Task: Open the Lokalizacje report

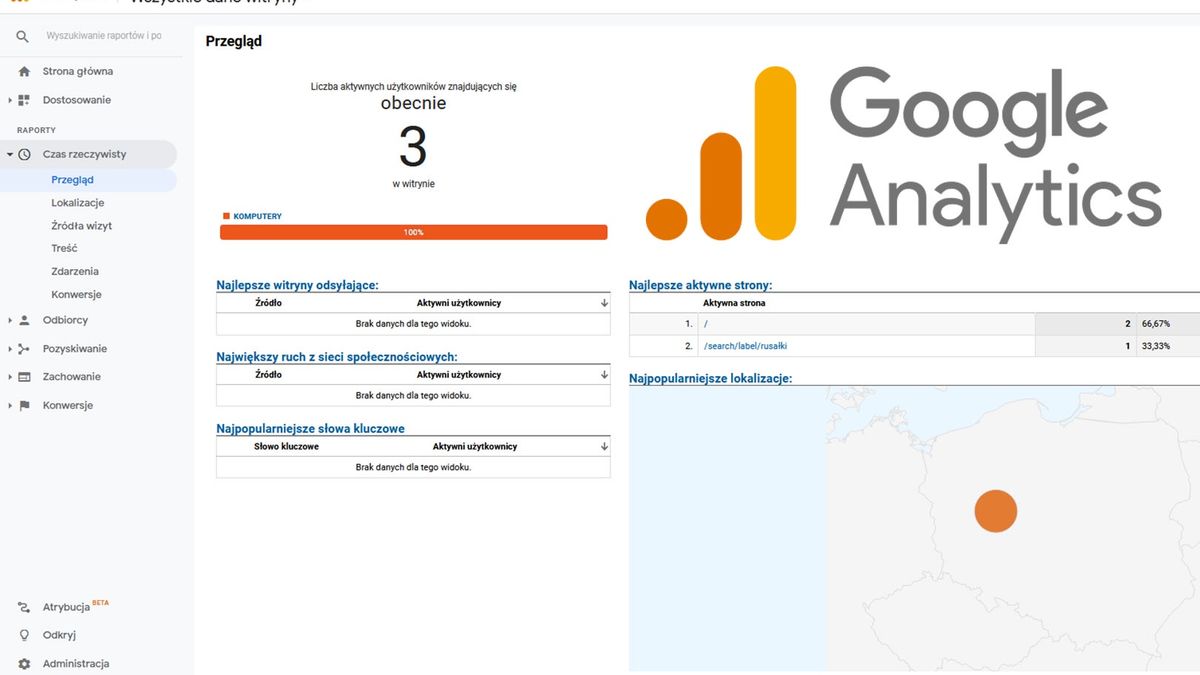Action: [x=78, y=203]
